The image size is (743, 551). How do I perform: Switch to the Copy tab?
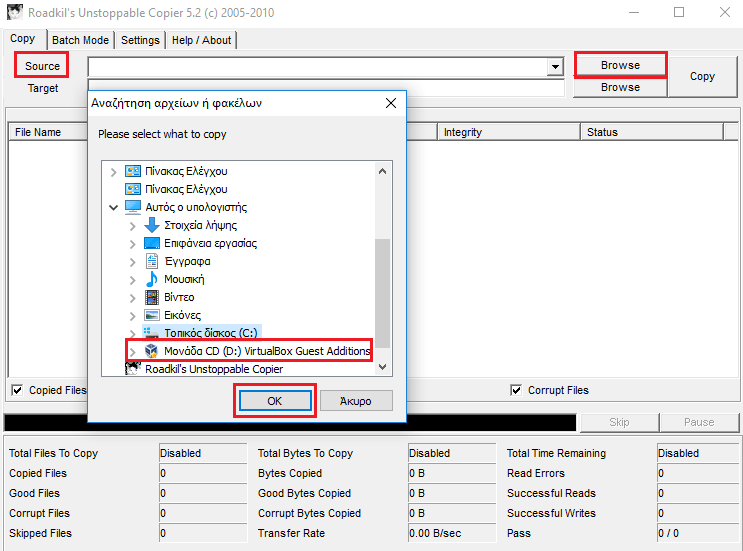point(23,38)
